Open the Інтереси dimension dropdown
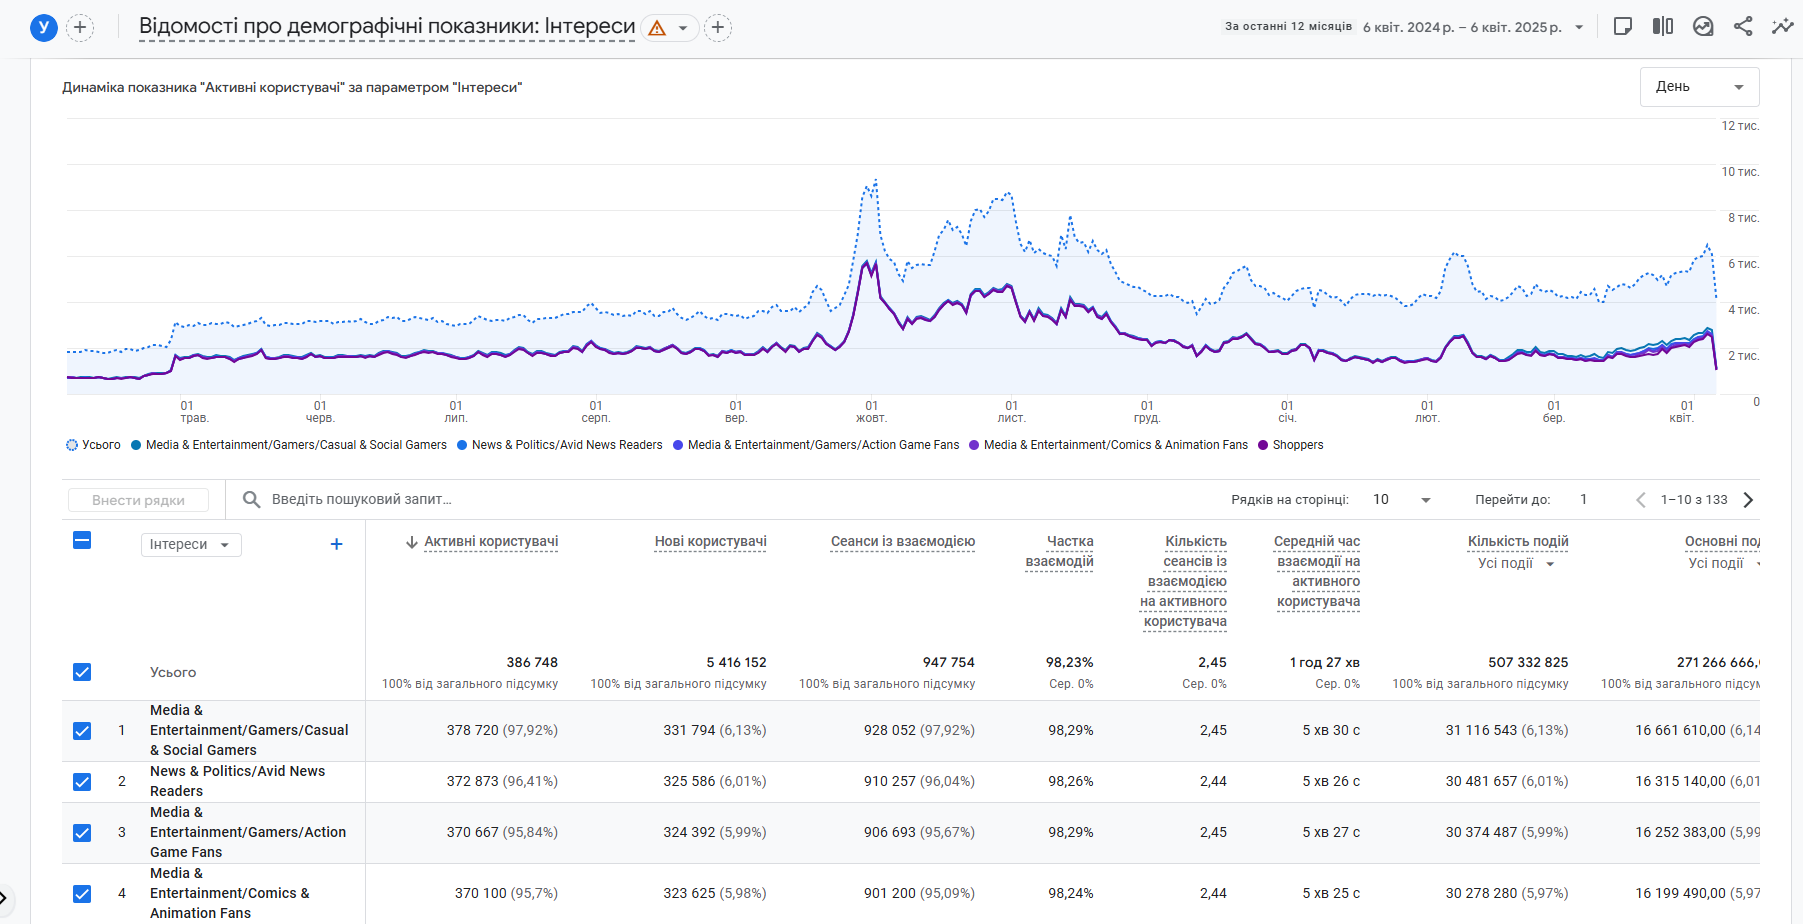This screenshot has height=924, width=1803. [190, 545]
